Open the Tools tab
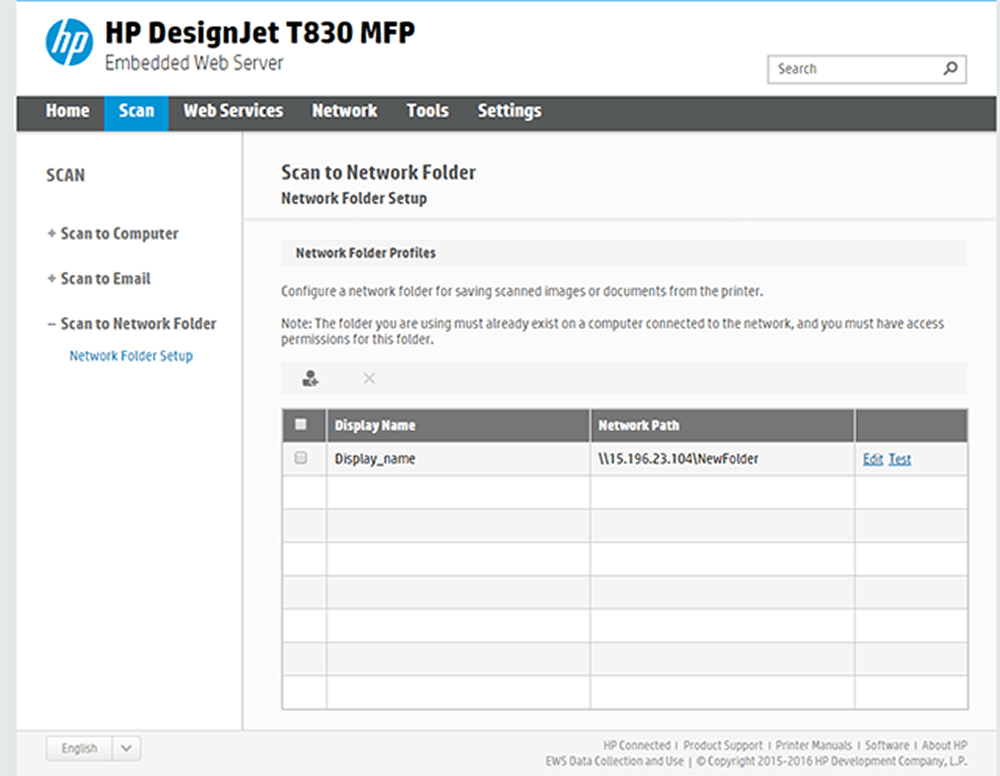1000x776 pixels. (x=427, y=111)
